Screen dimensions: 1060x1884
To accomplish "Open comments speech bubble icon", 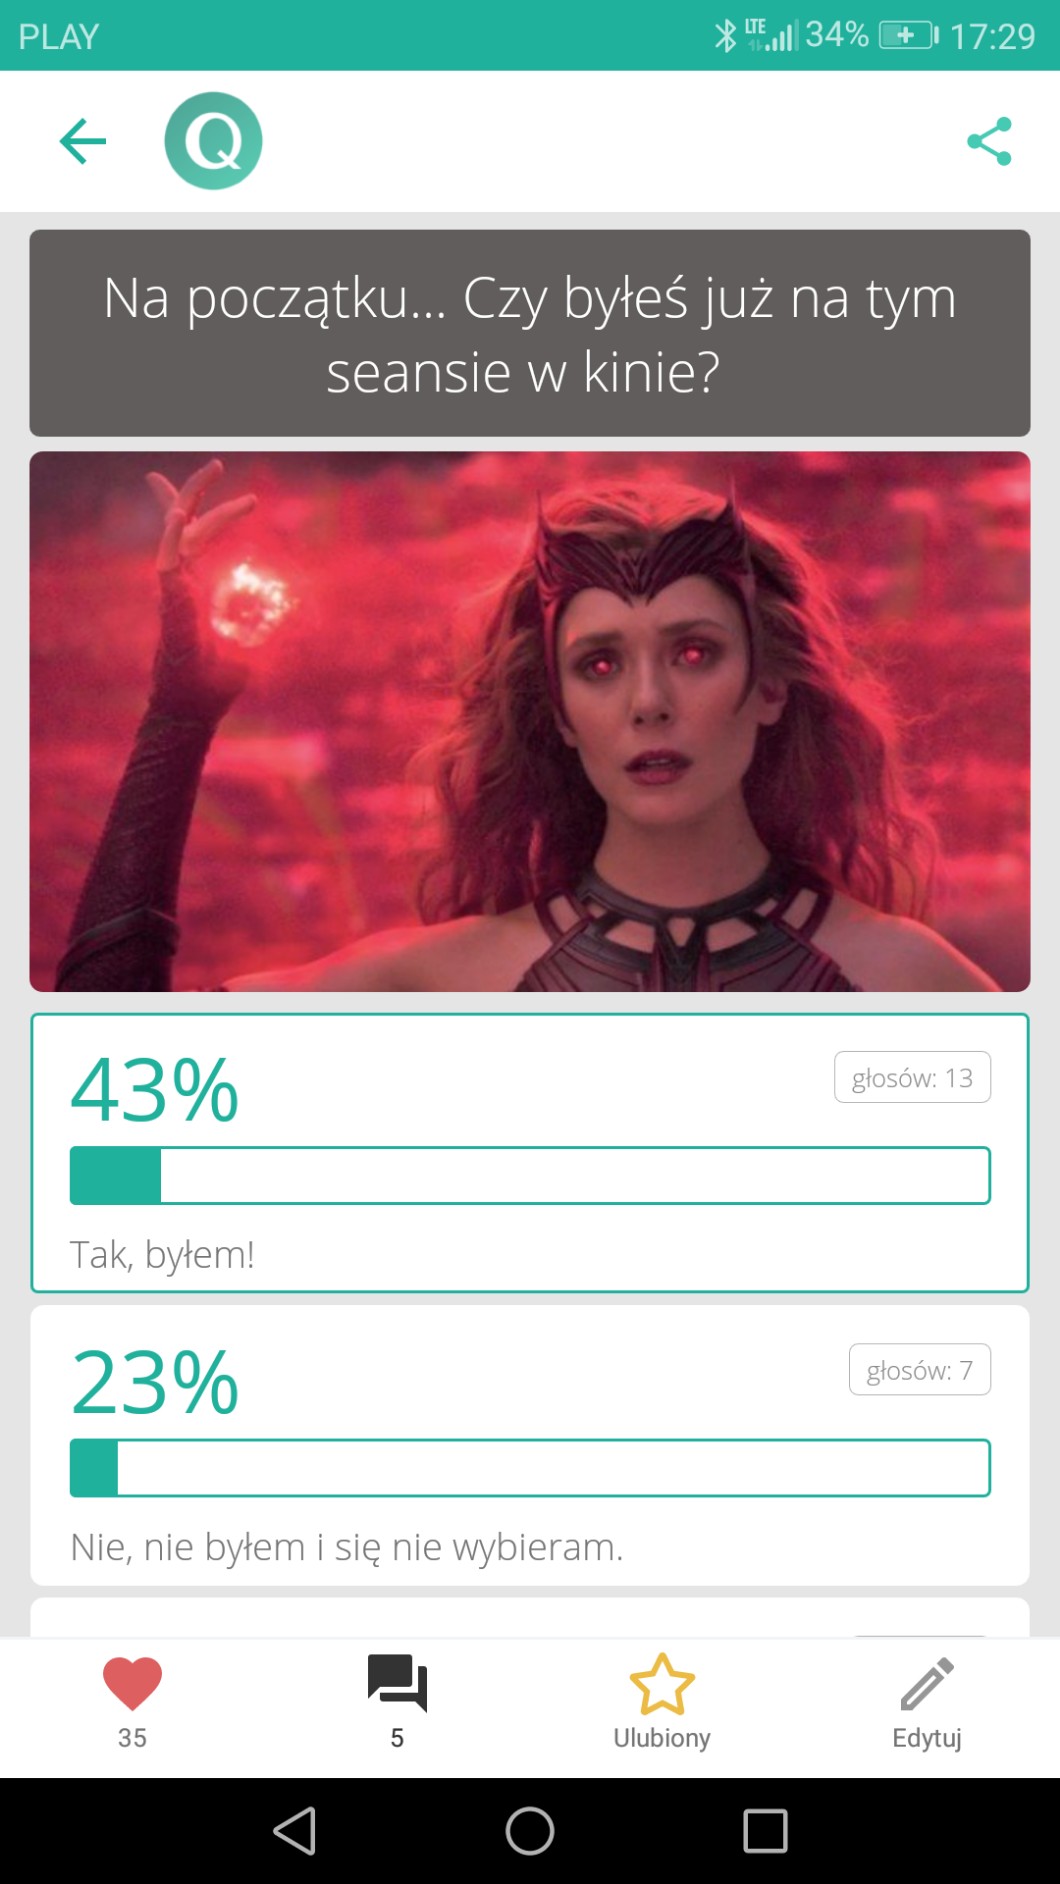I will click(397, 1683).
